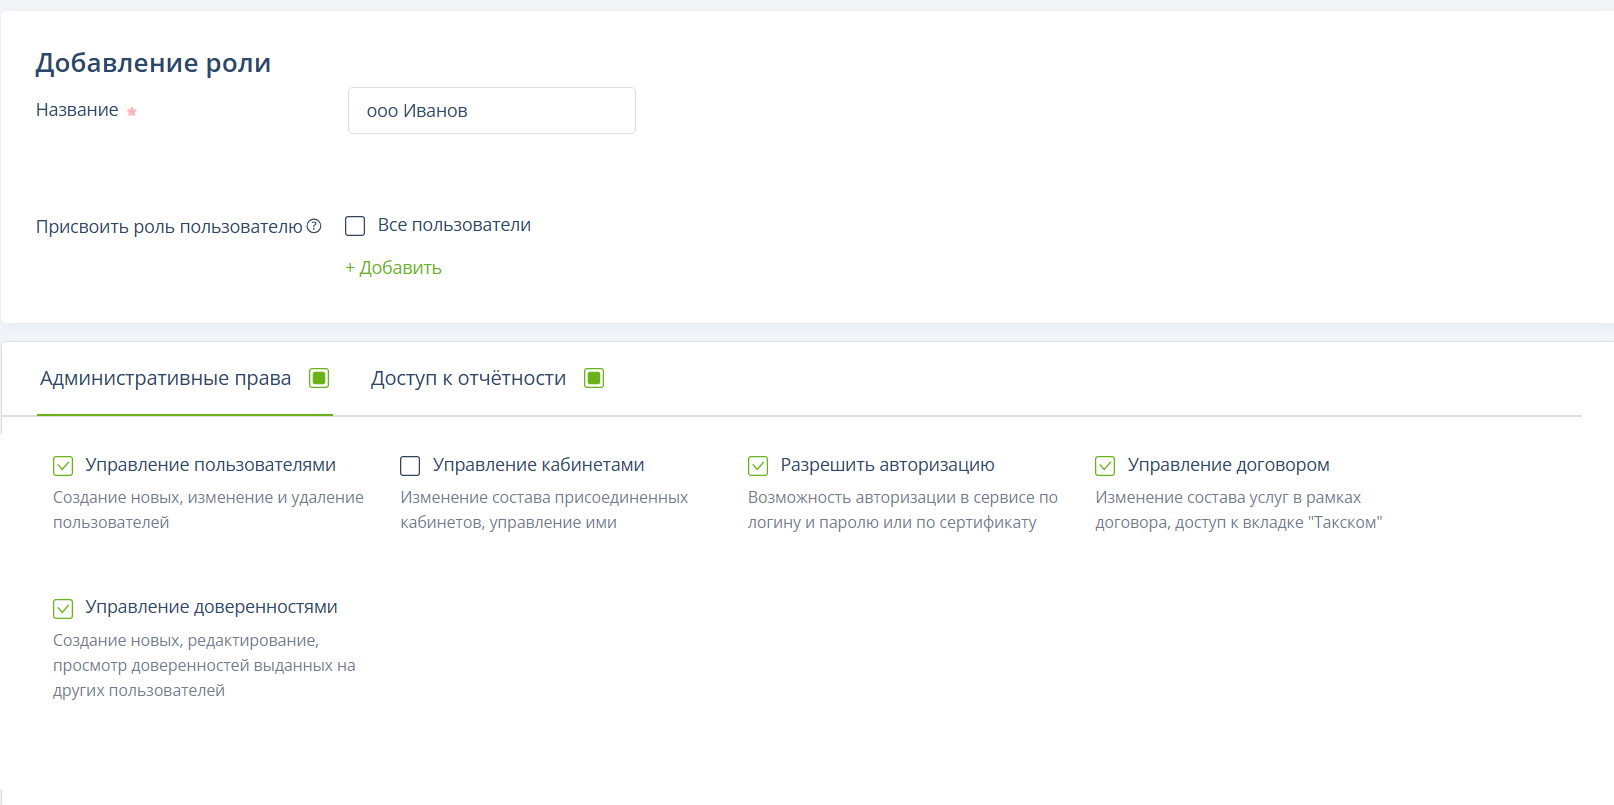Uncheck the Управление договором checkbox

point(1105,466)
